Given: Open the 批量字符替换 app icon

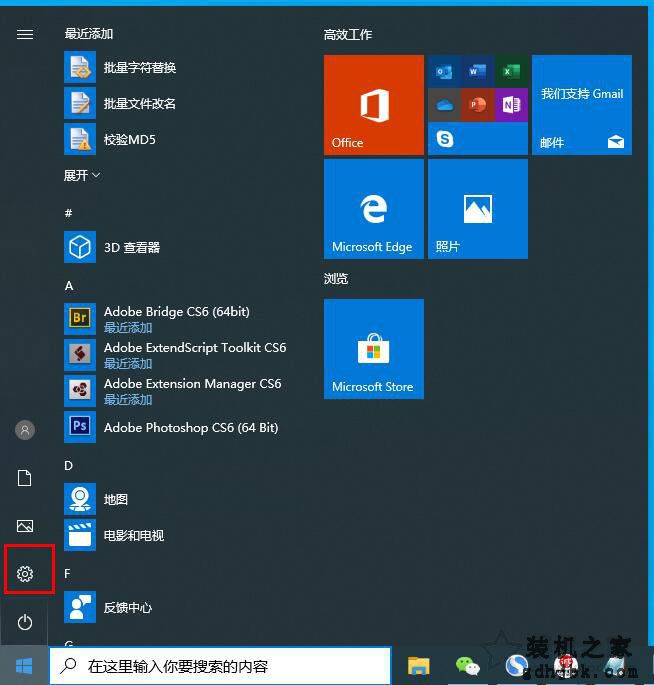Looking at the screenshot, I should click(x=80, y=67).
